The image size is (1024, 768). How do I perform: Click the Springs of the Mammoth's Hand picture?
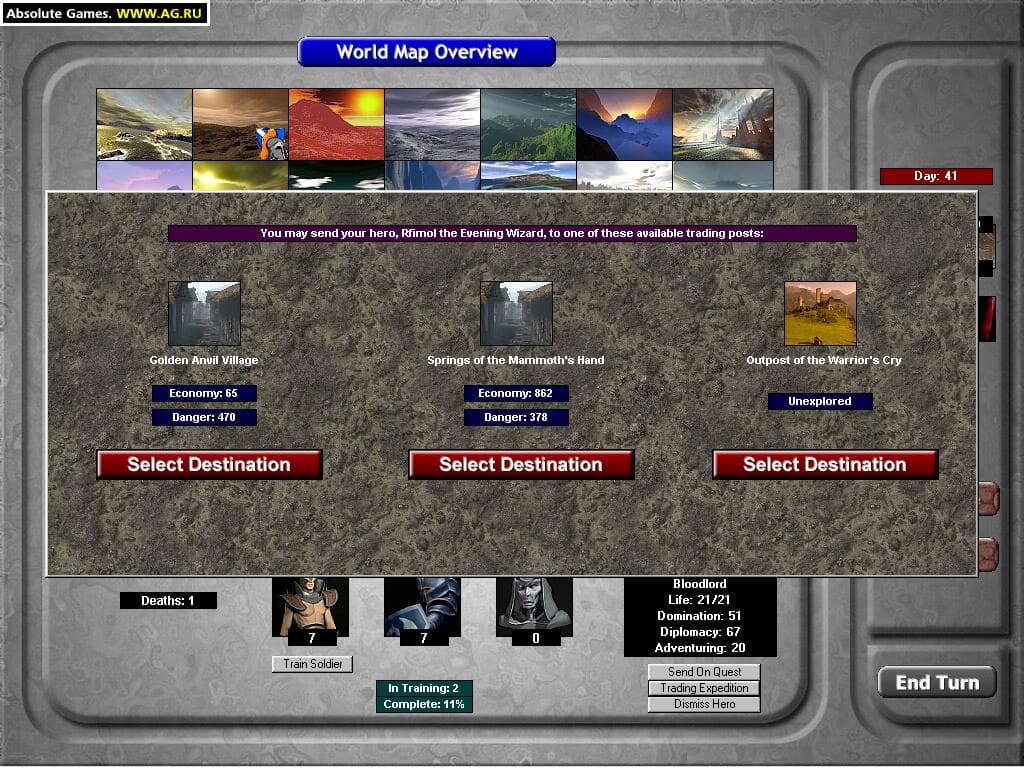point(516,313)
